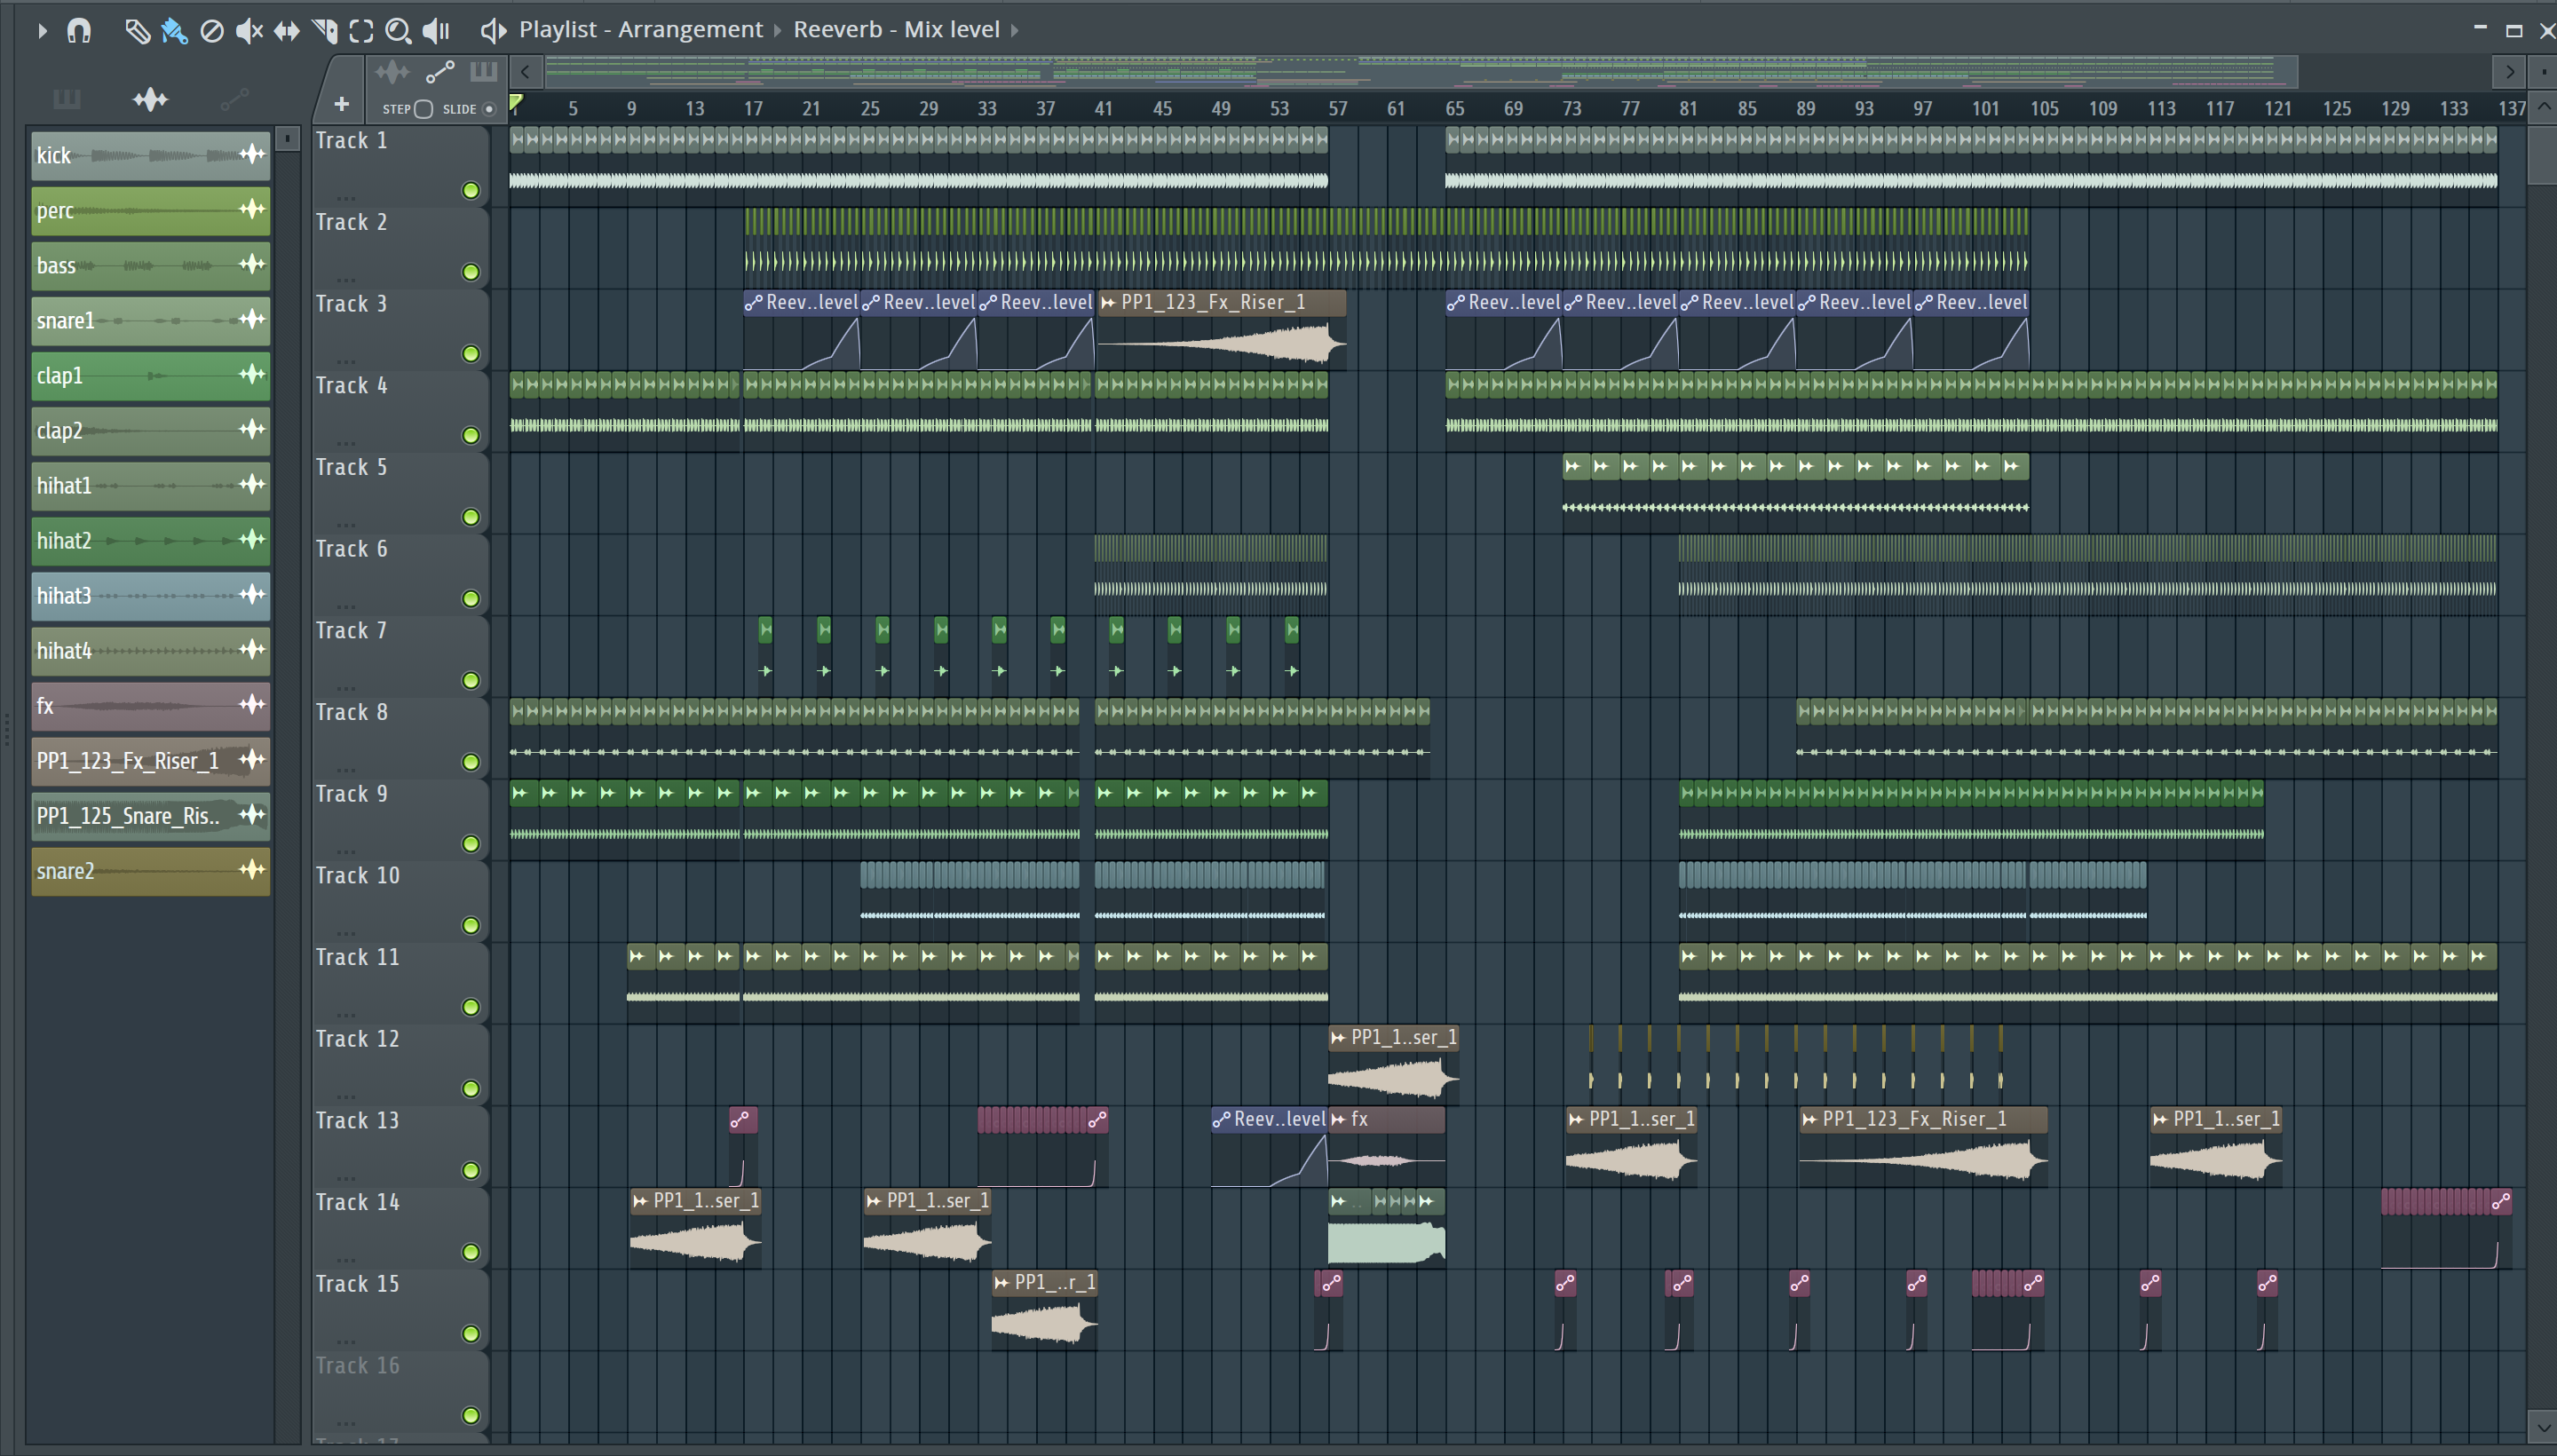Show pattern clips in picker panel
The width and height of the screenshot is (2557, 1456).
[x=67, y=99]
